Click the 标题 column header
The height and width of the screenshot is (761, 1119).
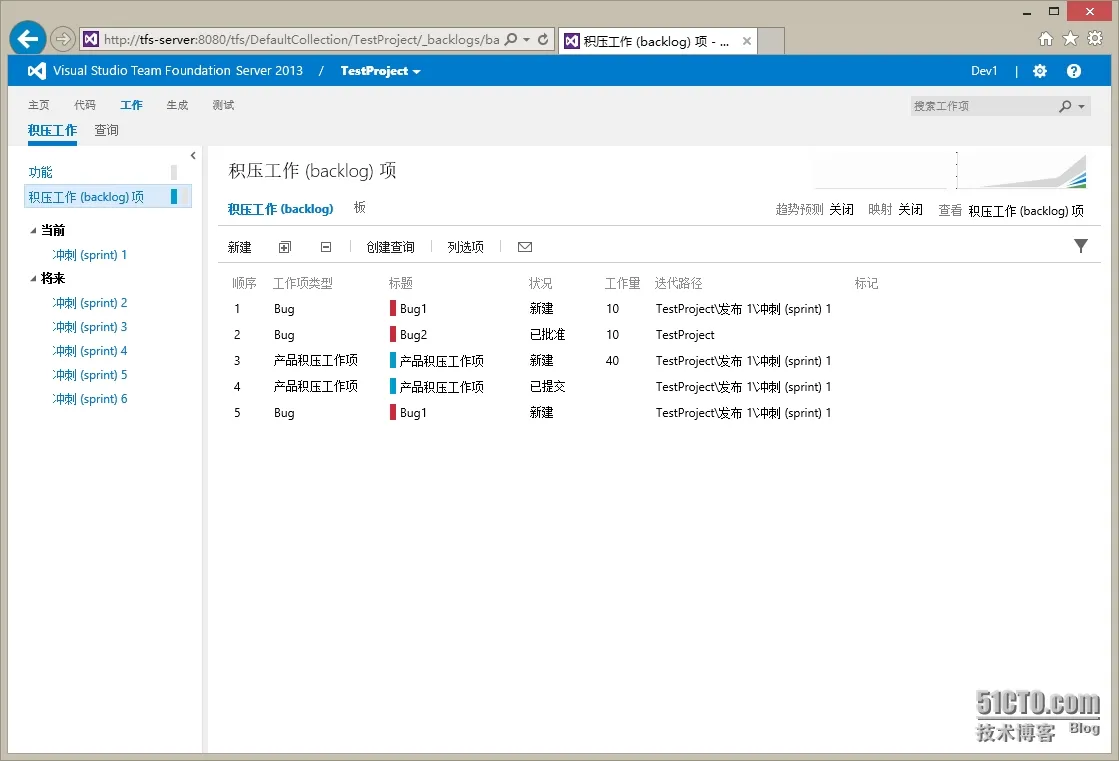tap(400, 283)
